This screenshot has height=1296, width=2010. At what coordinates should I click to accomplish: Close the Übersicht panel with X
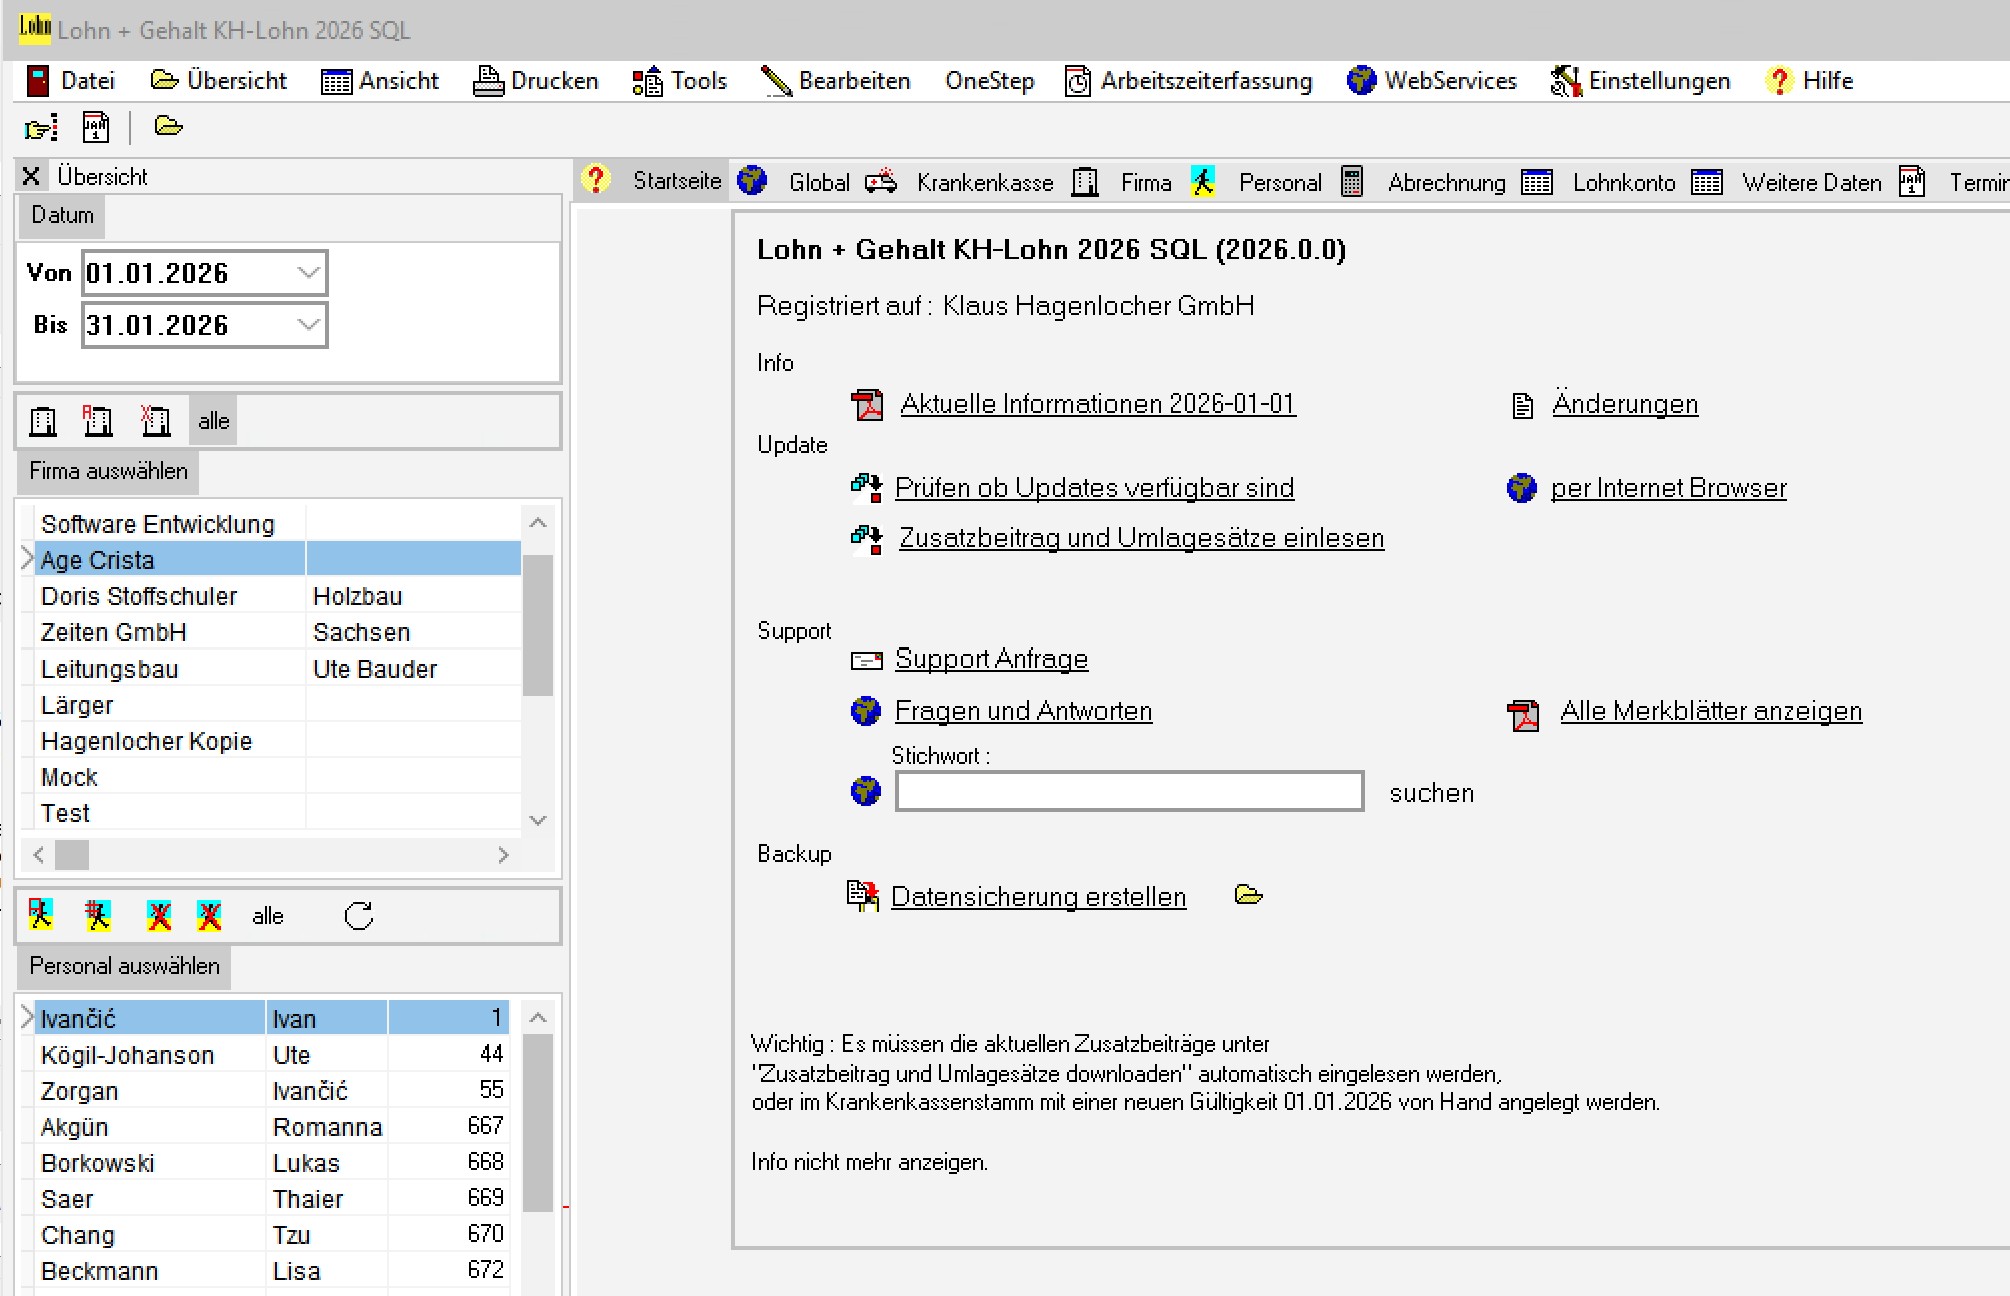point(31,177)
